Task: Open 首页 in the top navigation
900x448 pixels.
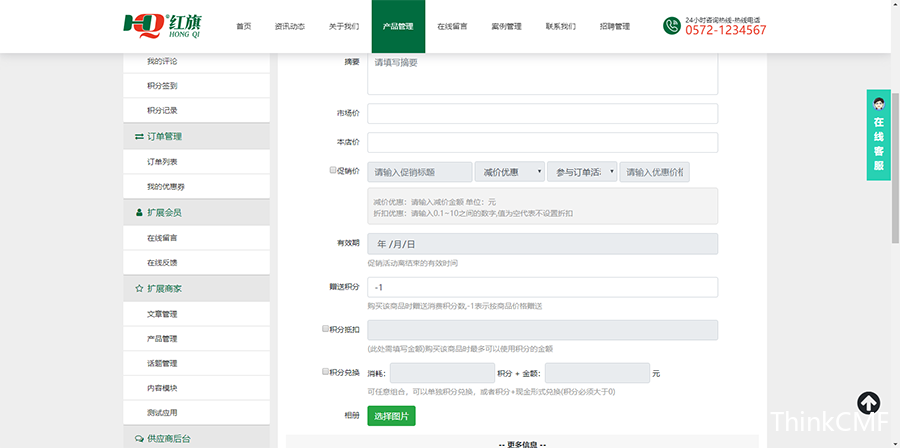Action: click(x=244, y=26)
